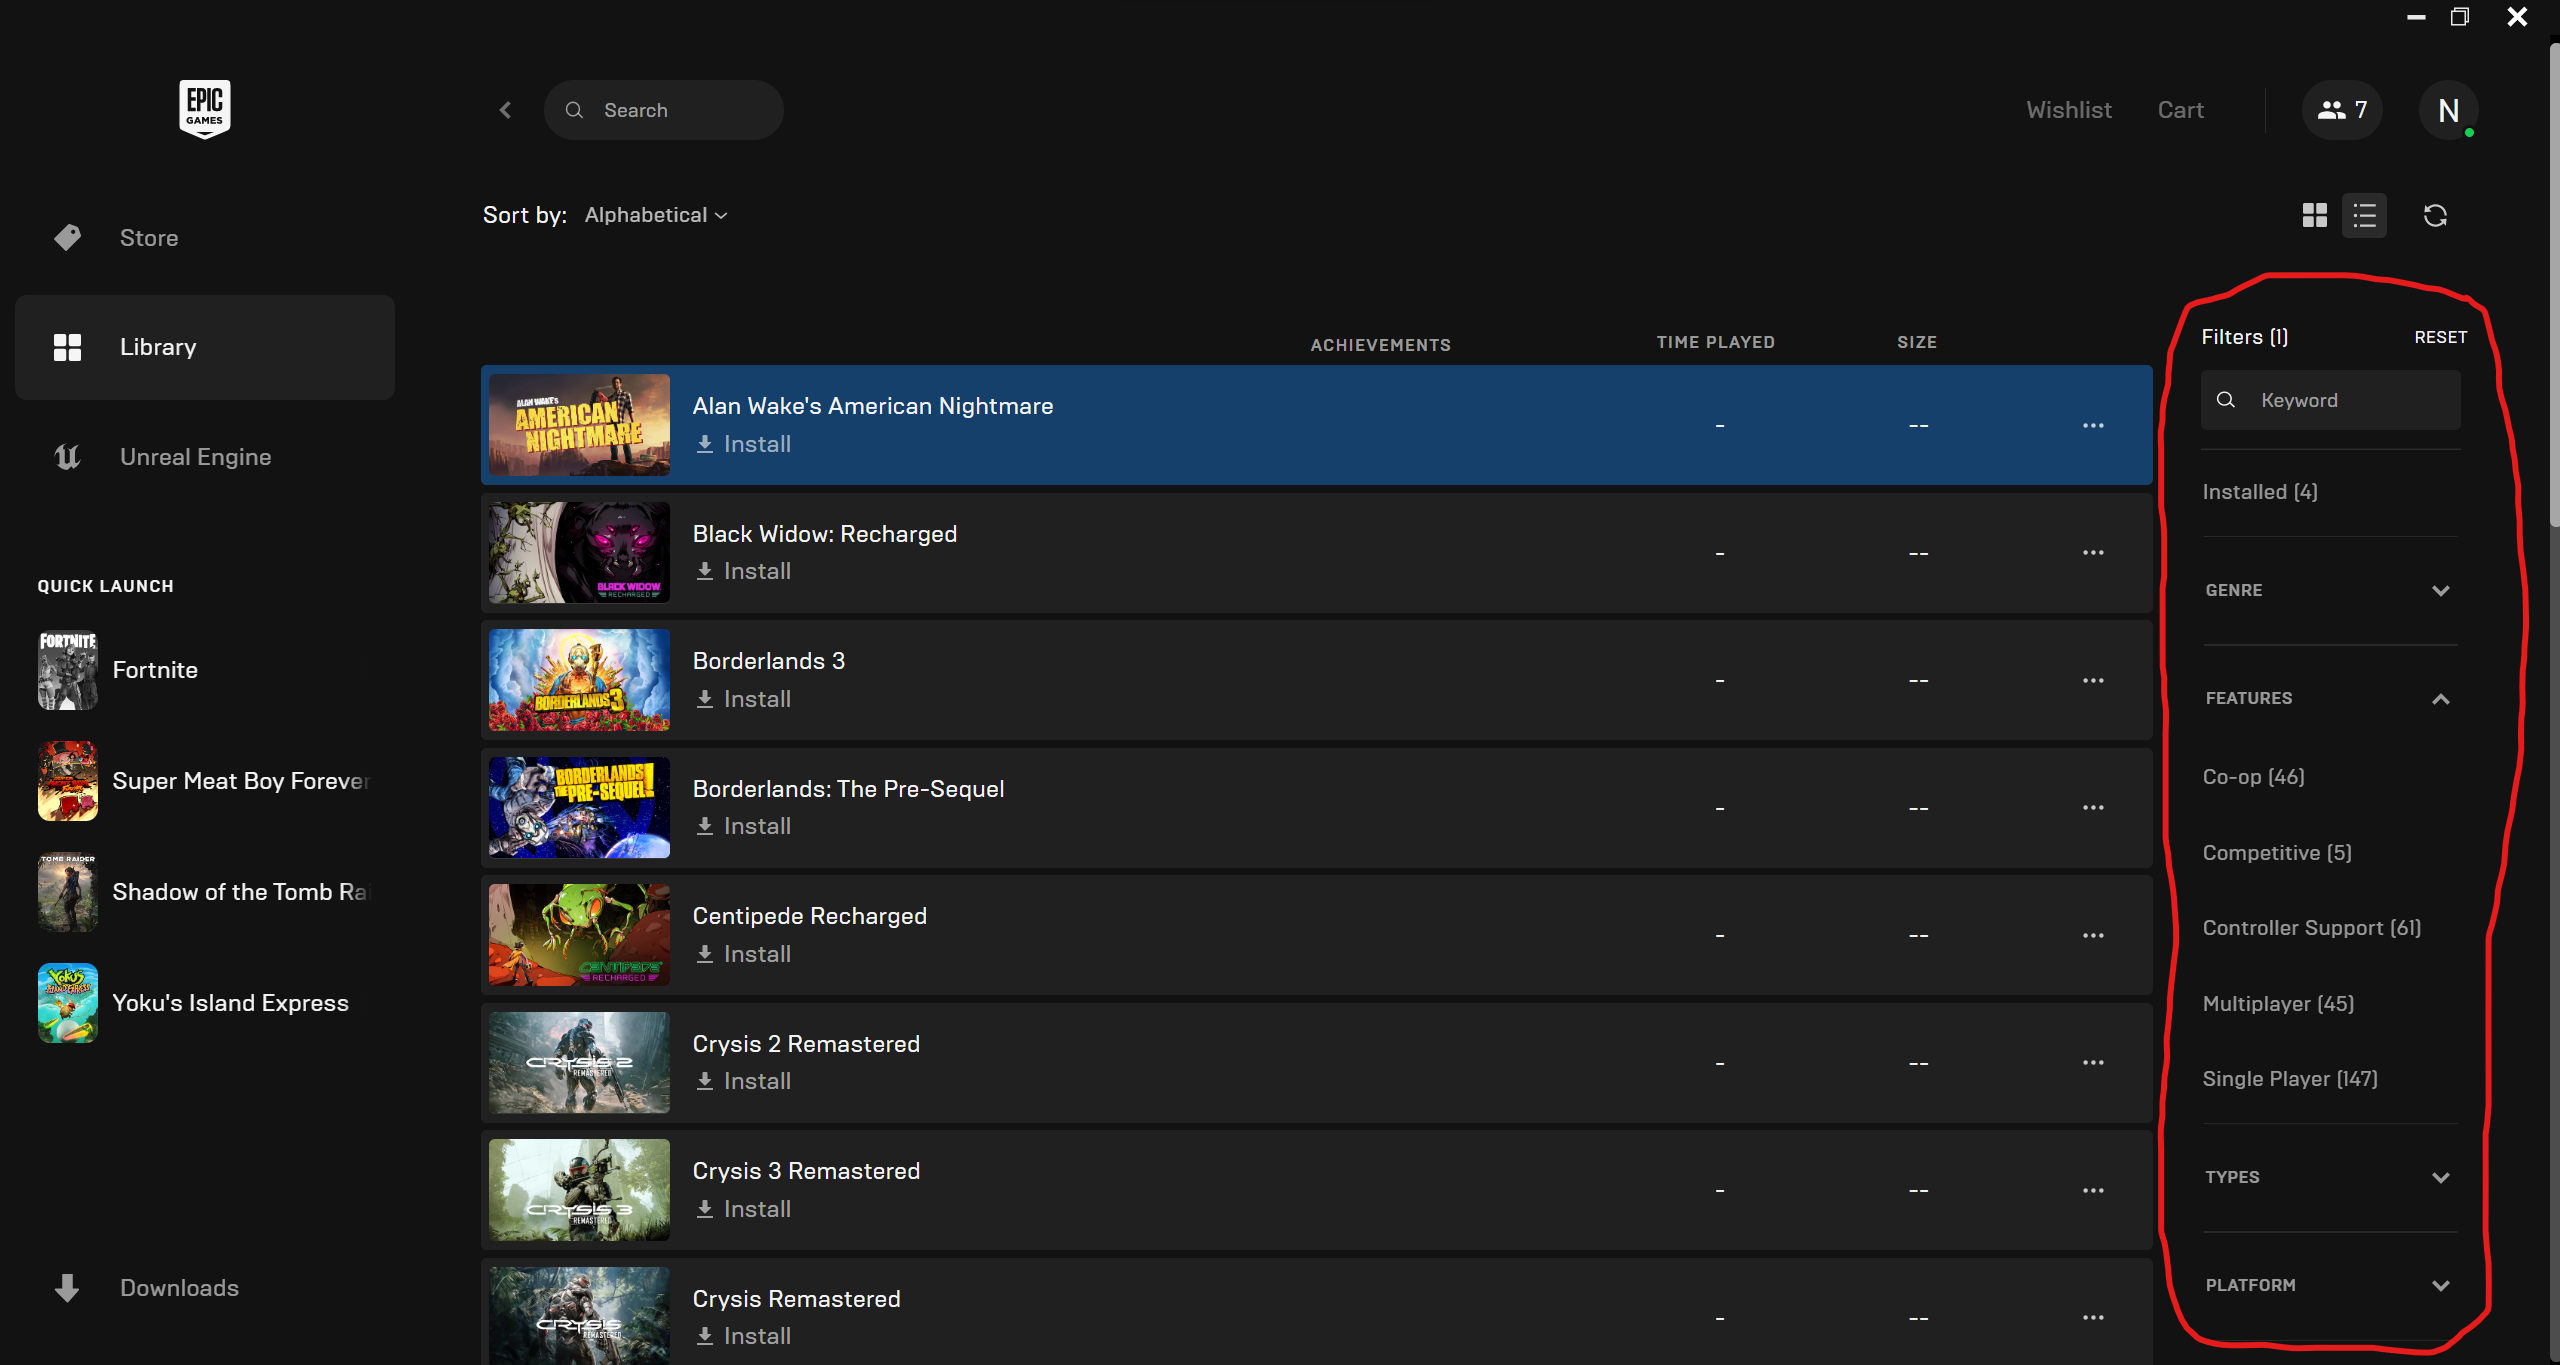2560x1365 pixels.
Task: Open the Store section
Action: (148, 238)
